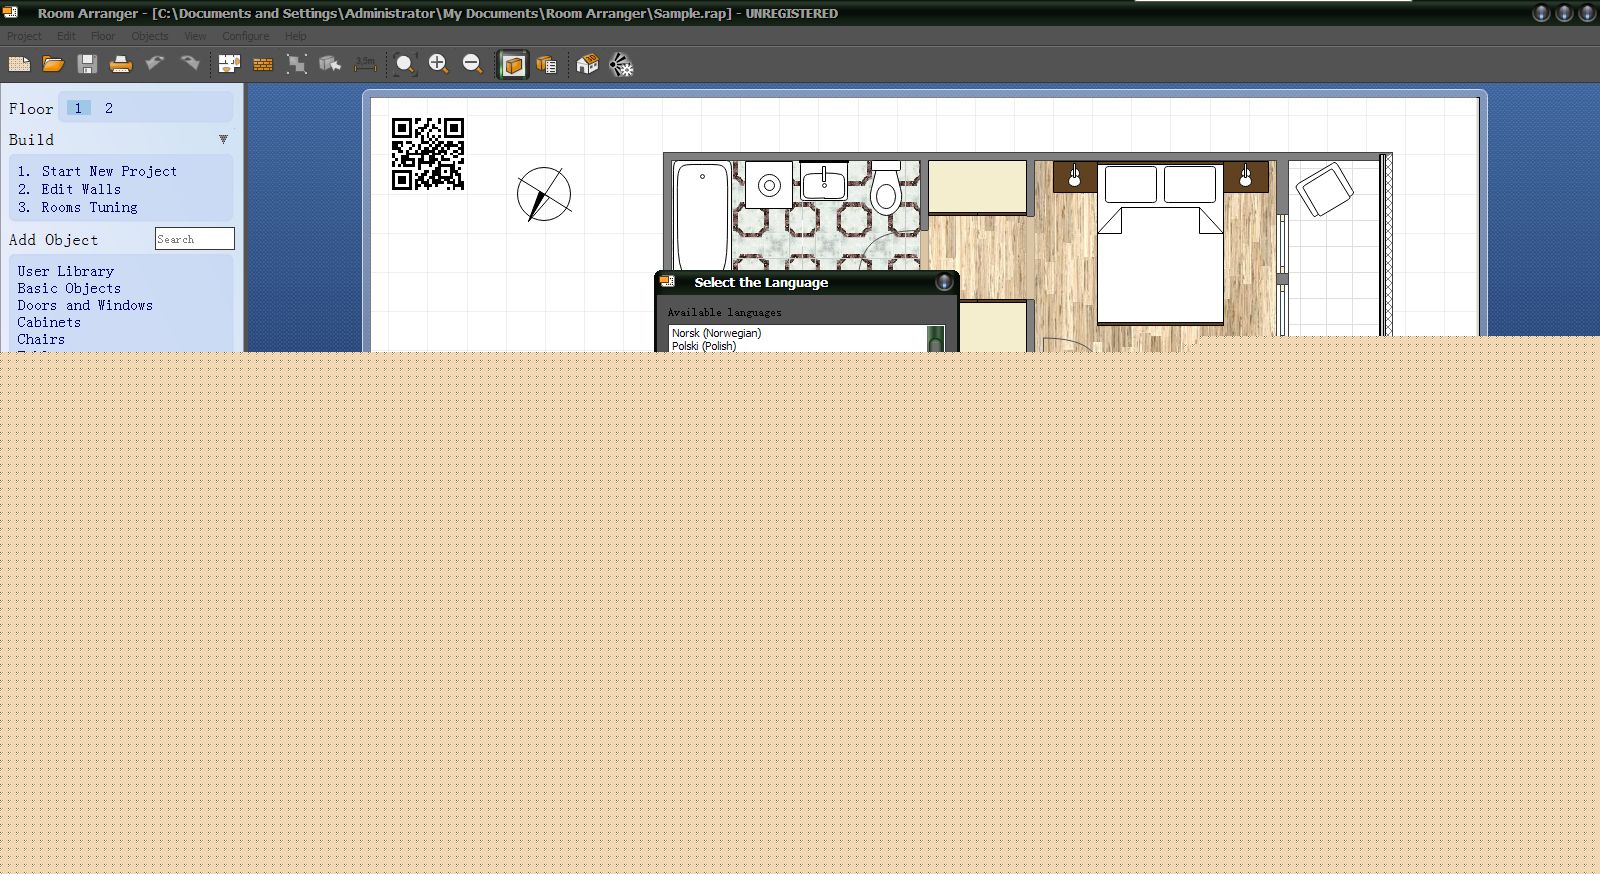Click Rooms Tuning step
1600x874 pixels.
(89, 207)
